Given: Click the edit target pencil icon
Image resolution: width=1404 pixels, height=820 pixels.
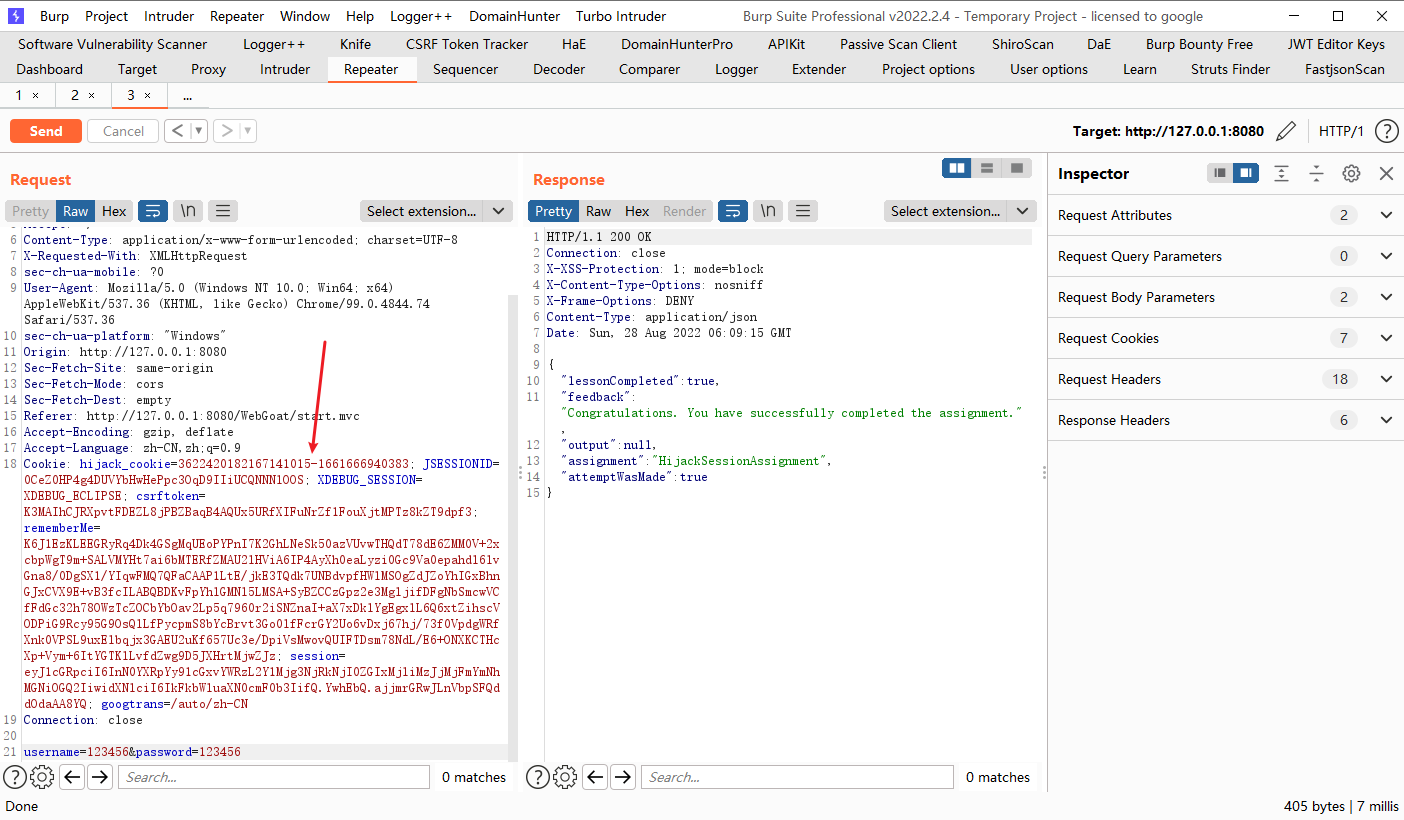Looking at the screenshot, I should tap(1287, 131).
